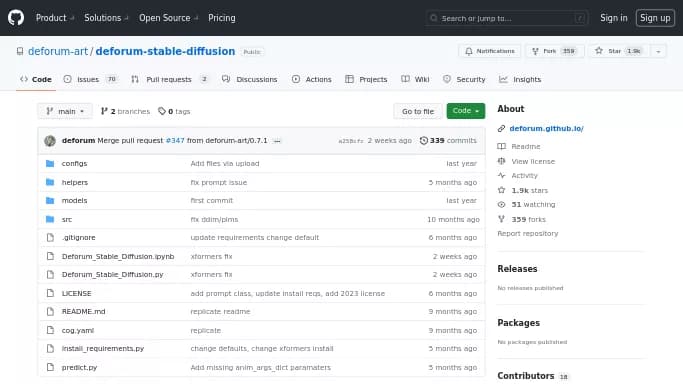Screen dimensions: 683x384
Task: Focus the Search or jump to field
Action: point(507,18)
